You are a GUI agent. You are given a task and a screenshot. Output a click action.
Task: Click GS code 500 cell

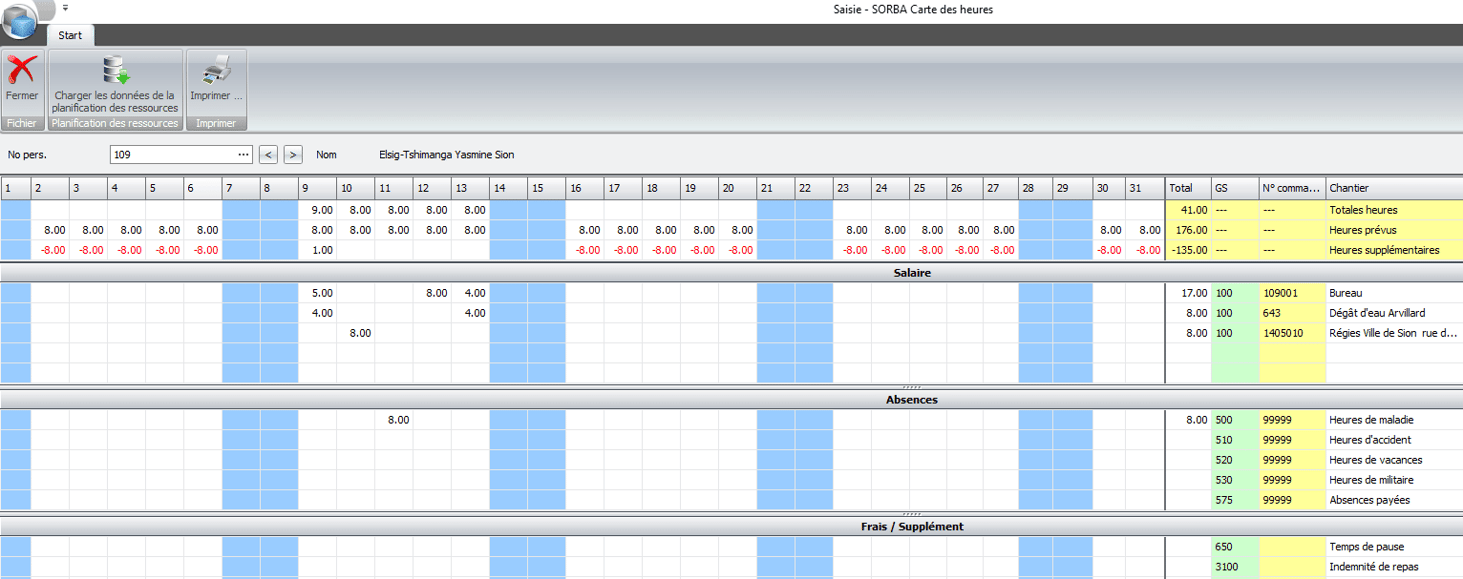click(1235, 420)
